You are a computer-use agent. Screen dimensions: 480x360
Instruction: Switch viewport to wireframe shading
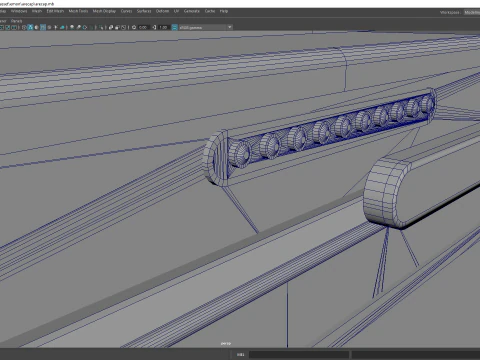pos(24,27)
